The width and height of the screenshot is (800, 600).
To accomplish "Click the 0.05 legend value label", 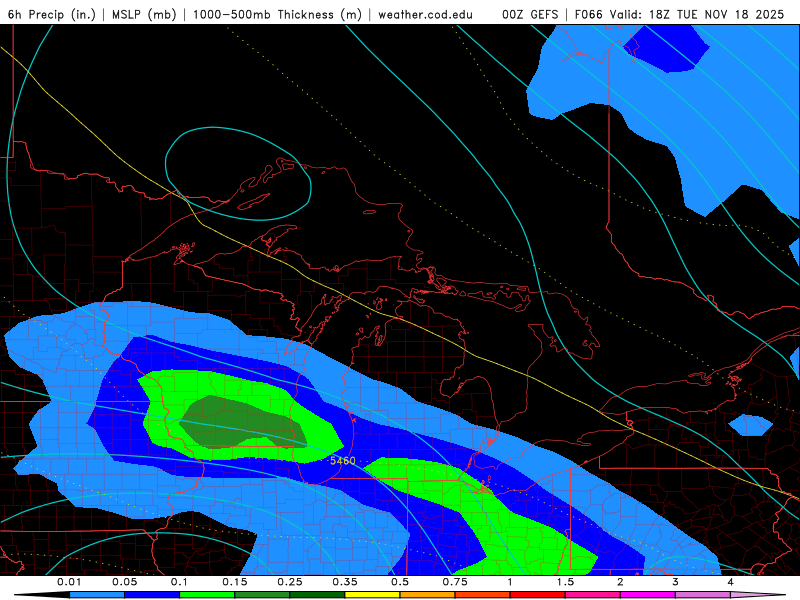I will point(124,582).
